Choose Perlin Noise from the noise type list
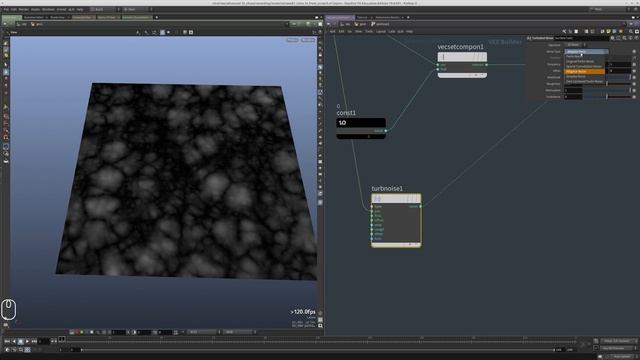Image resolution: width=640 pixels, height=360 pixels. coord(584,56)
